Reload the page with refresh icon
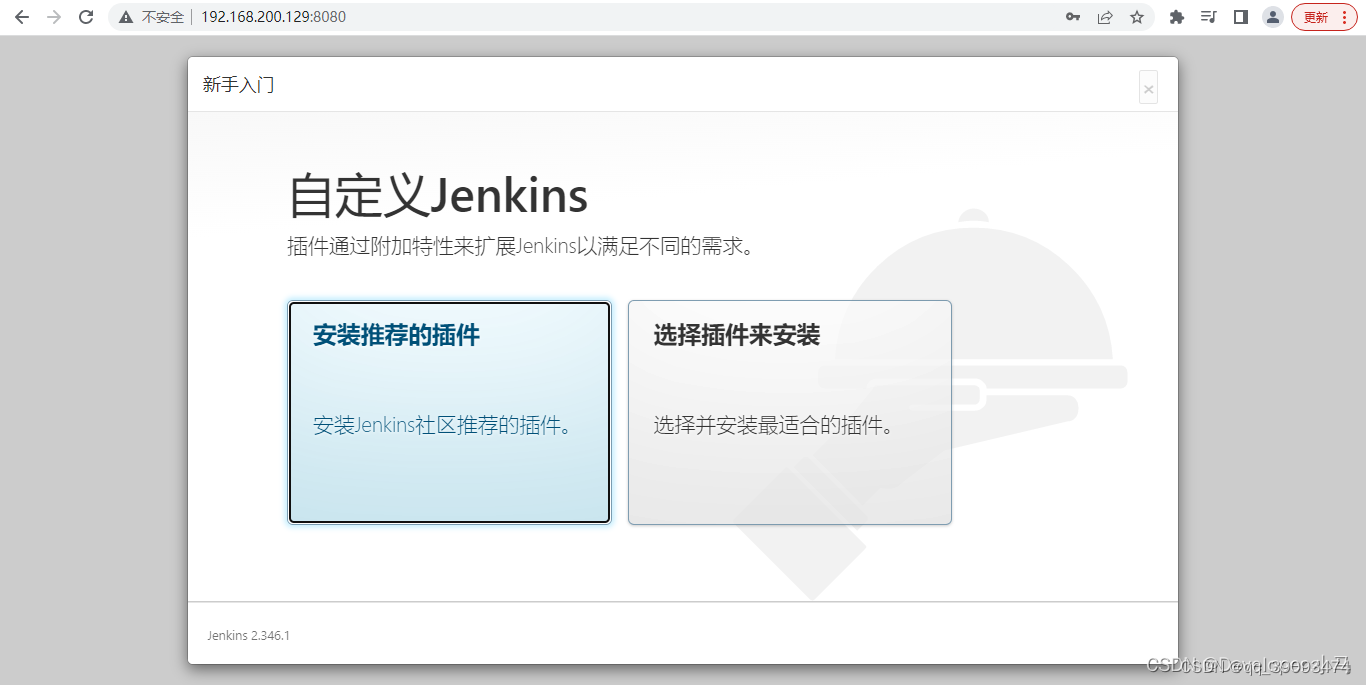The width and height of the screenshot is (1366, 685). [86, 17]
